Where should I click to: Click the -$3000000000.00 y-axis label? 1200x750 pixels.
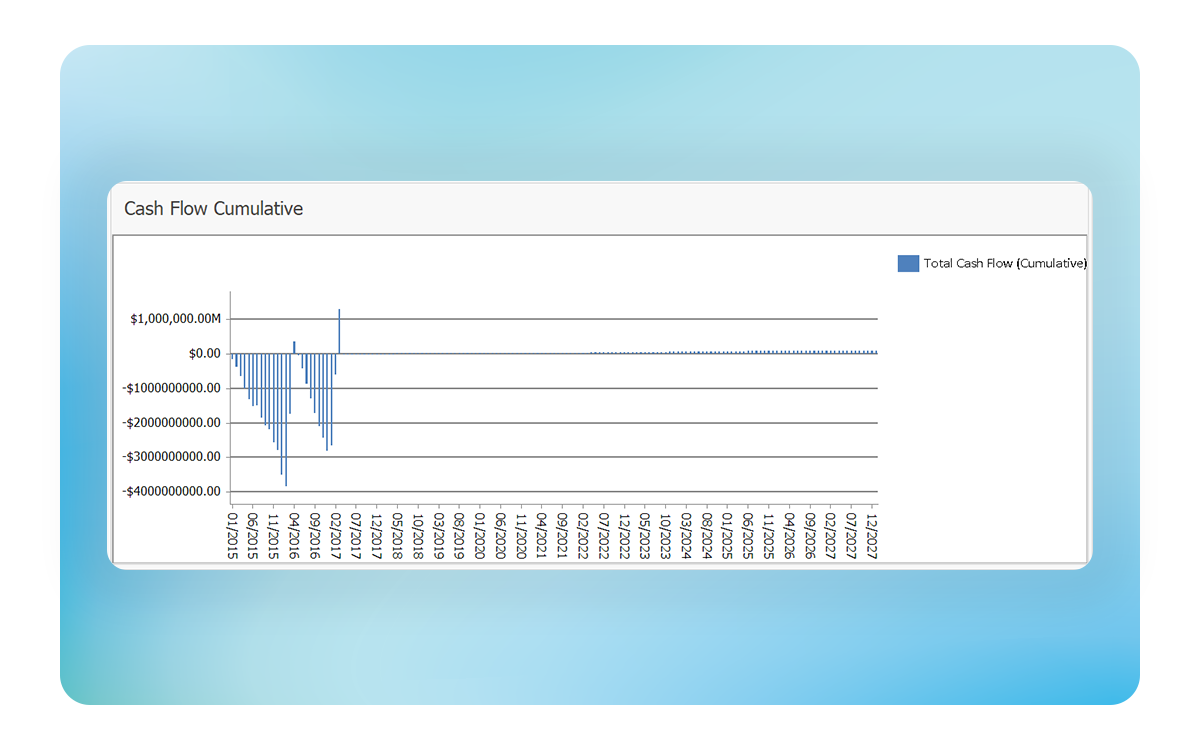click(172, 457)
